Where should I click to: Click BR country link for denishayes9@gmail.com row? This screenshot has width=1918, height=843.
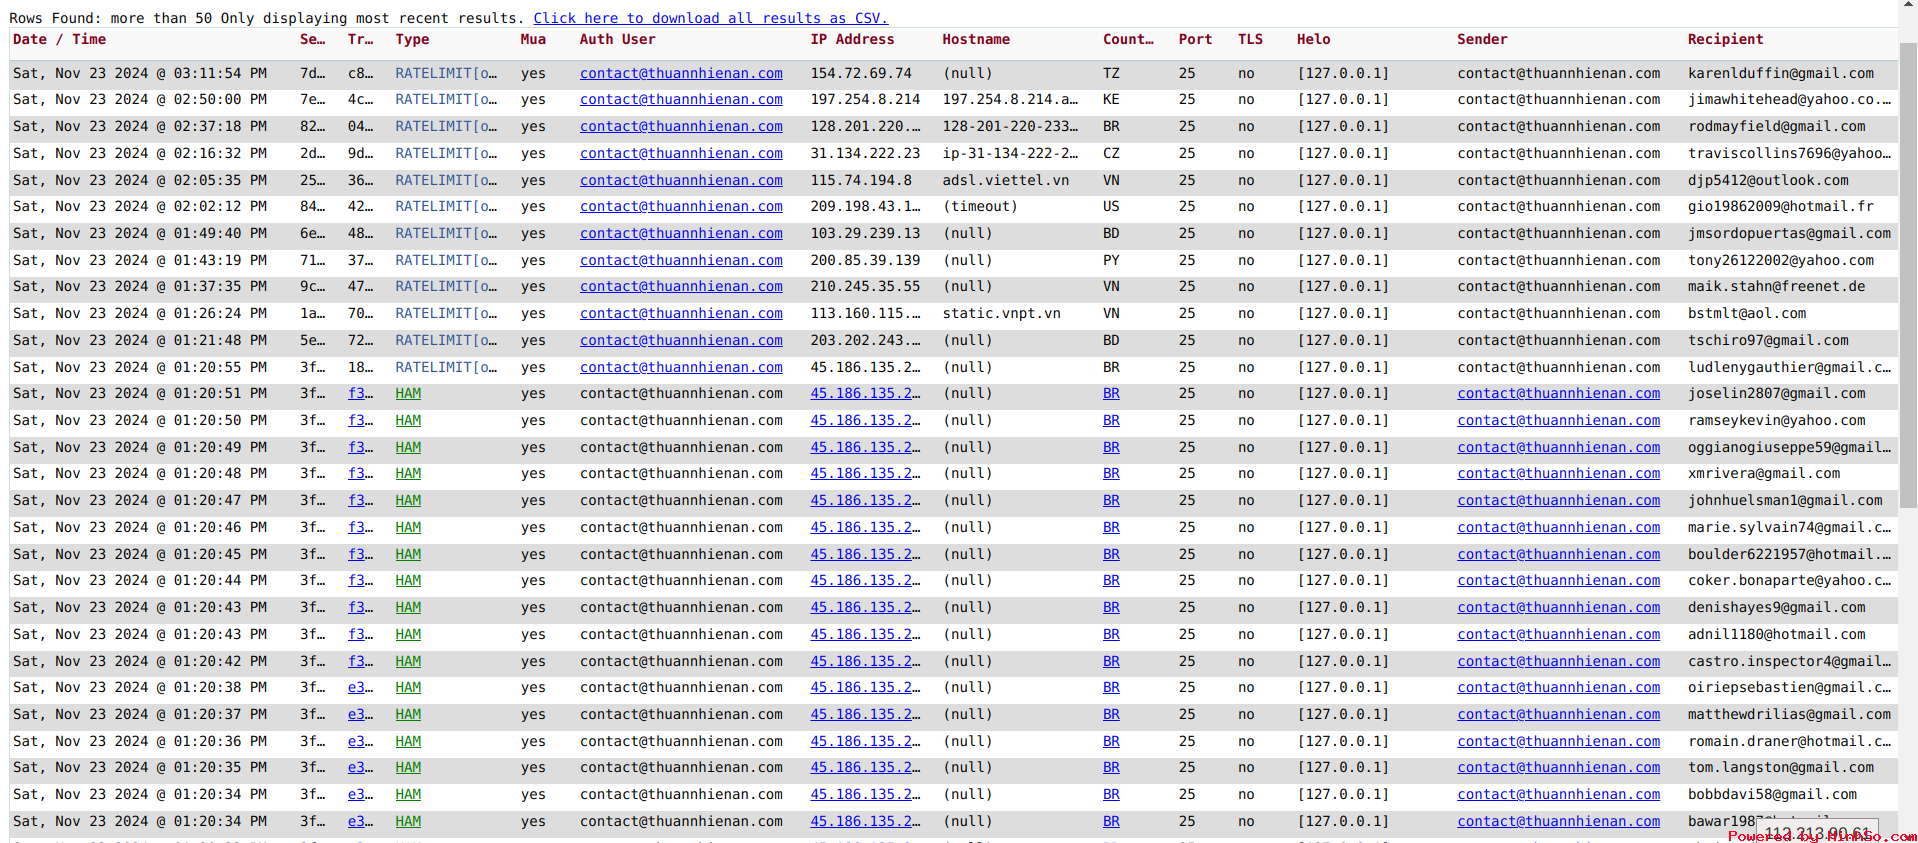(x=1111, y=608)
